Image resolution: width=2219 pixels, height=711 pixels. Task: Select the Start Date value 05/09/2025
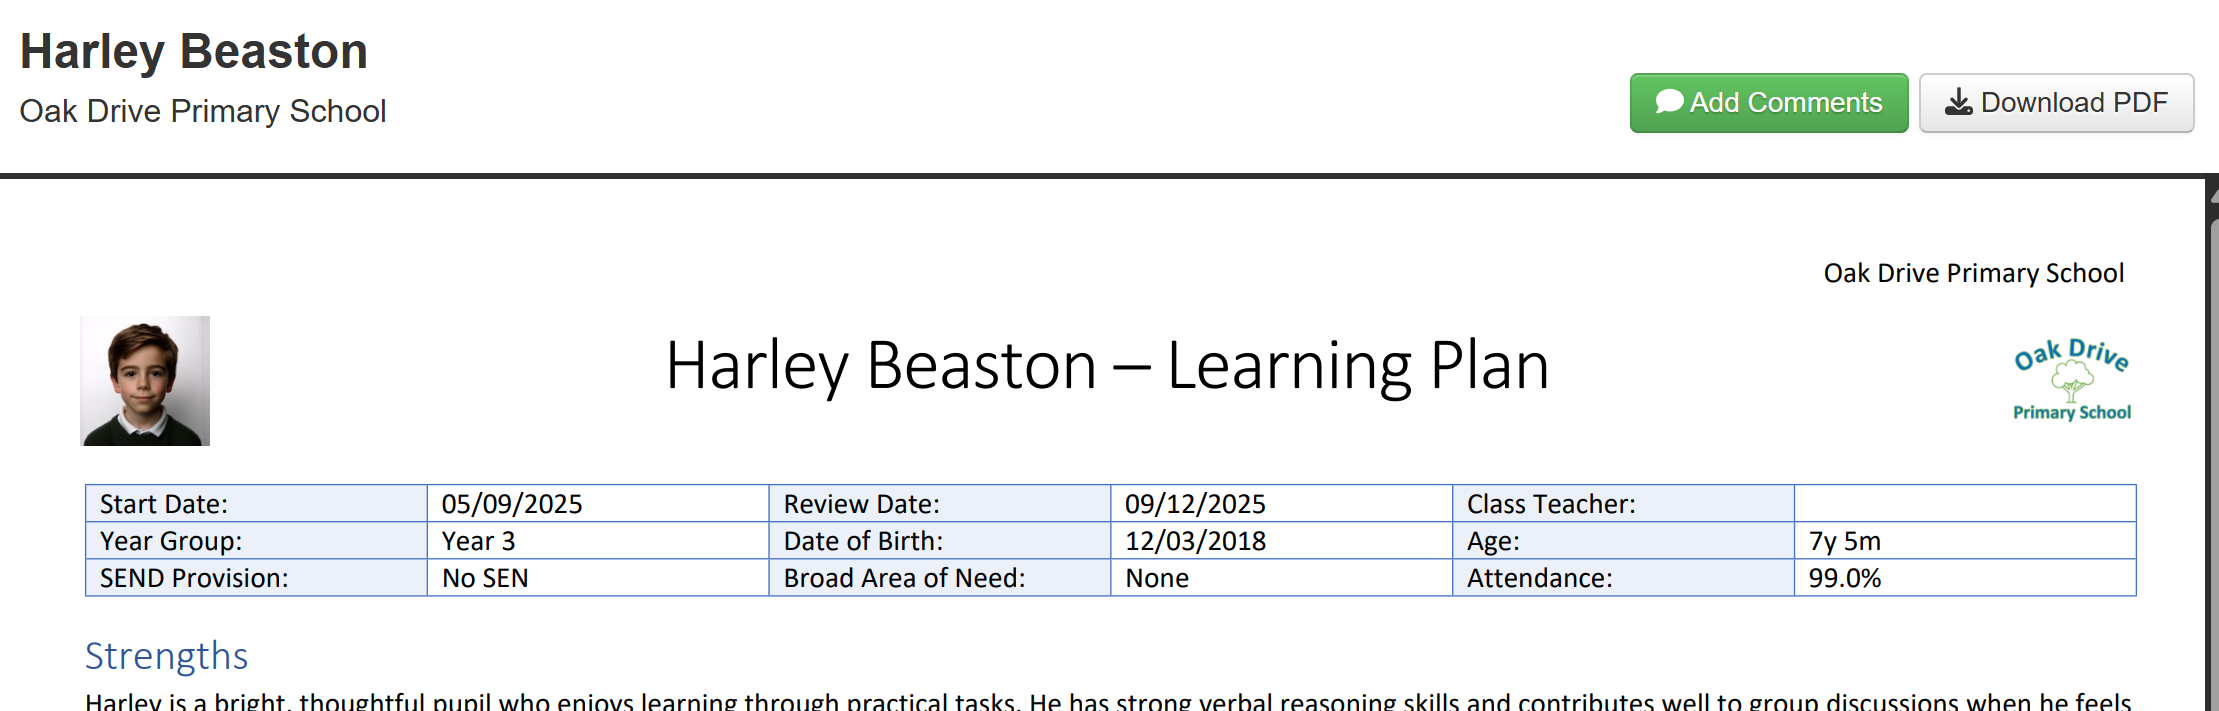click(x=512, y=504)
